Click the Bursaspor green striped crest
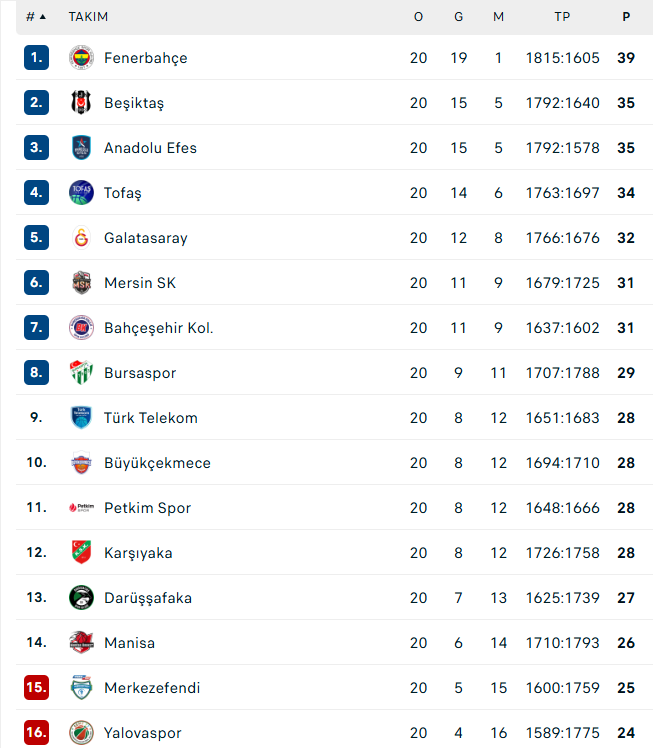 point(81,373)
